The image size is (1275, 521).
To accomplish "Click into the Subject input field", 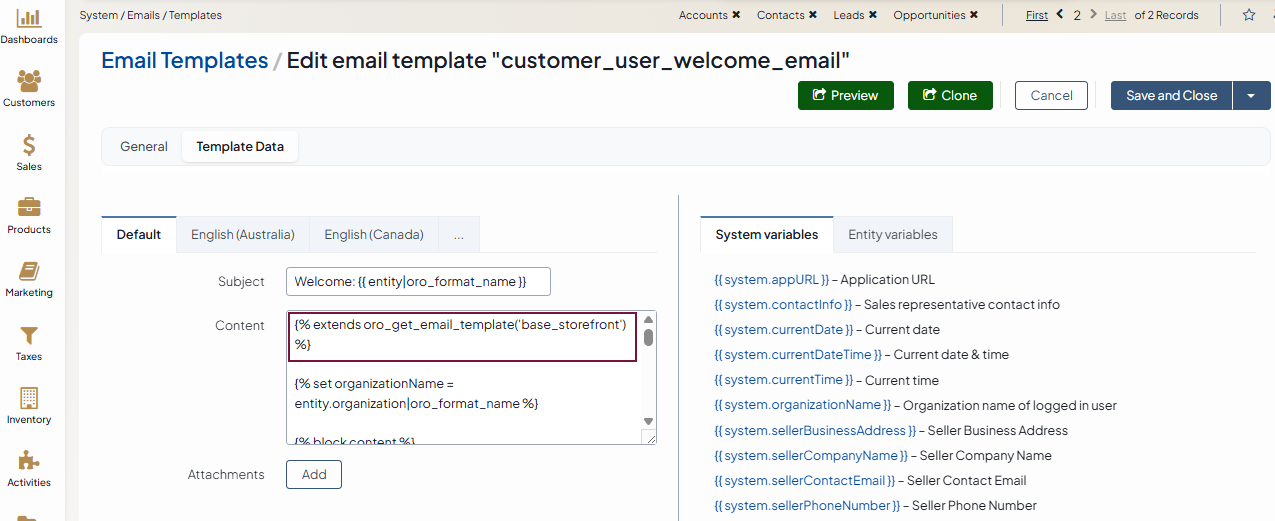I will pos(418,282).
